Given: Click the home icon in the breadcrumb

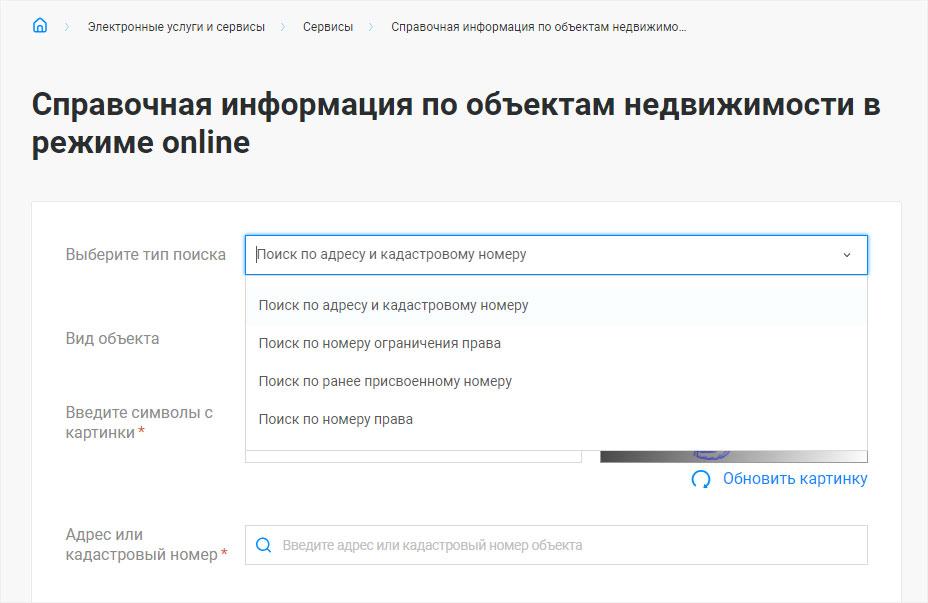Looking at the screenshot, I should 40,26.
